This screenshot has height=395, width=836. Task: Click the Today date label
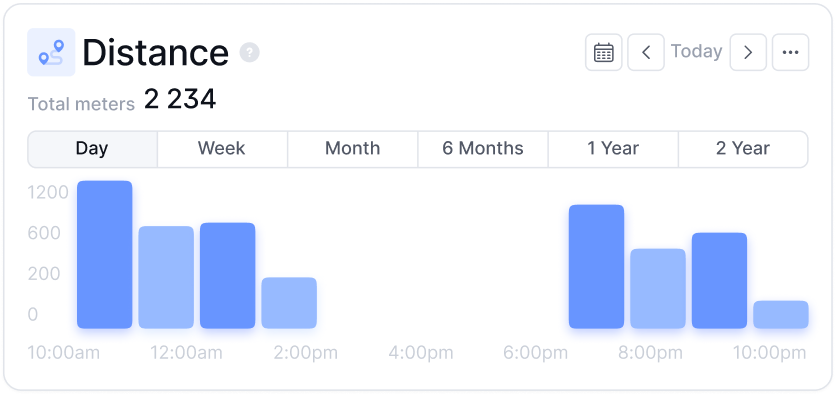pyautogui.click(x=696, y=52)
